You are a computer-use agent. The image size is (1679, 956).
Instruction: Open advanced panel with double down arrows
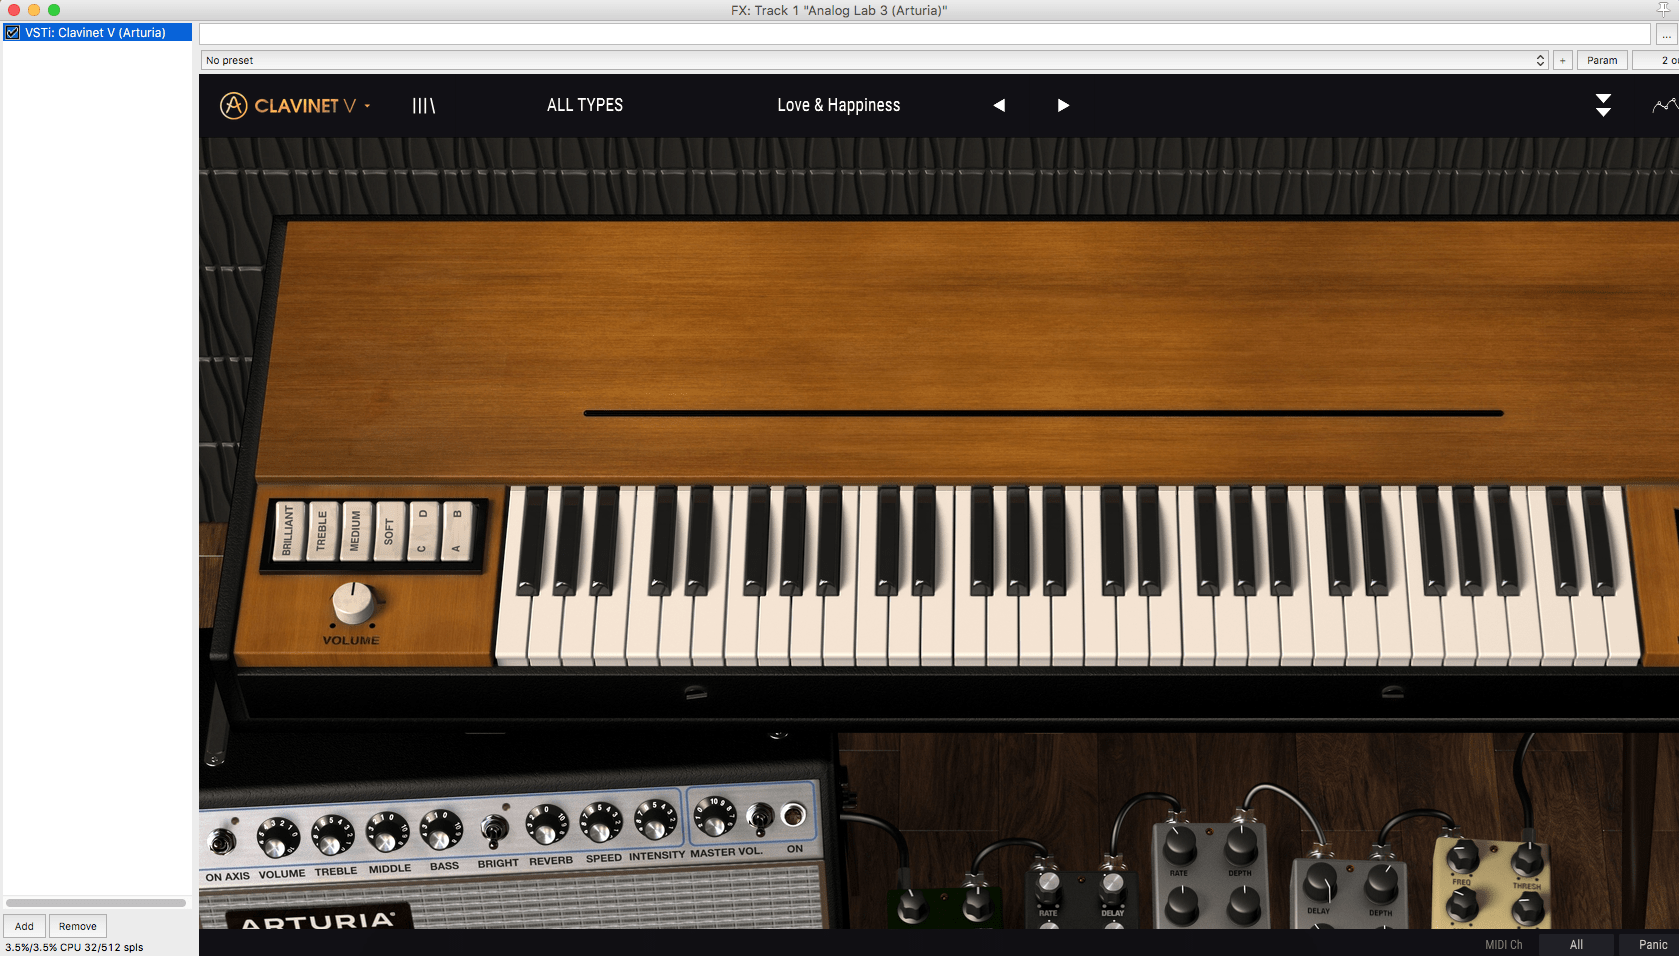1603,105
